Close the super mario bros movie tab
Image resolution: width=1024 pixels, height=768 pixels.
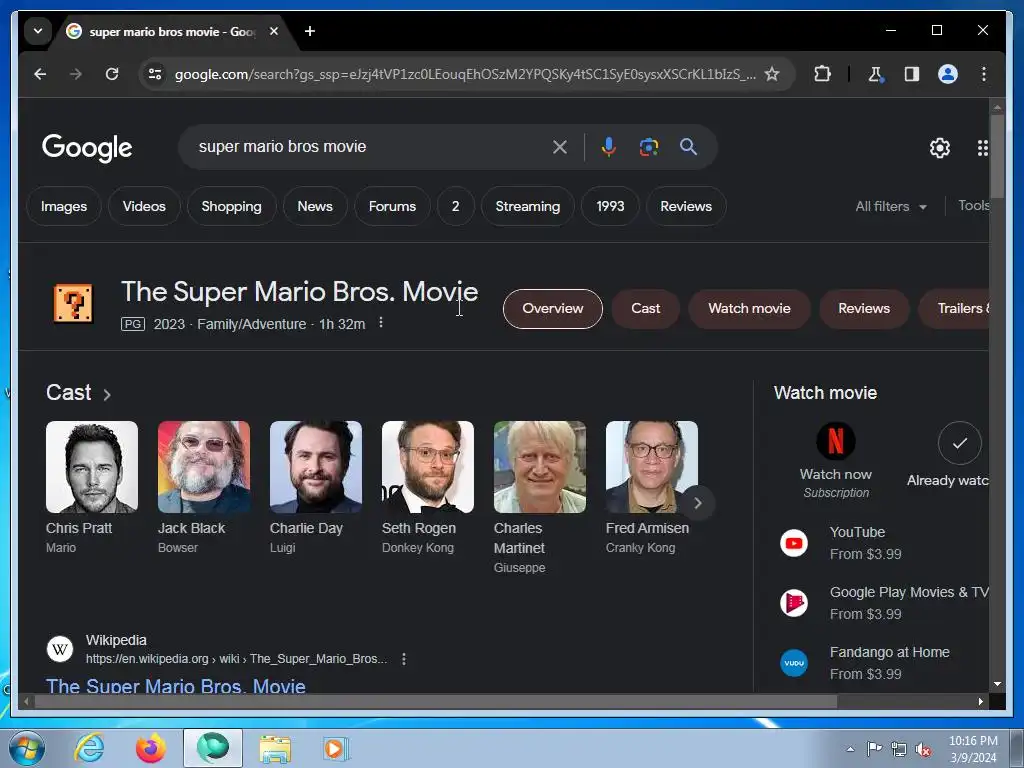click(274, 31)
